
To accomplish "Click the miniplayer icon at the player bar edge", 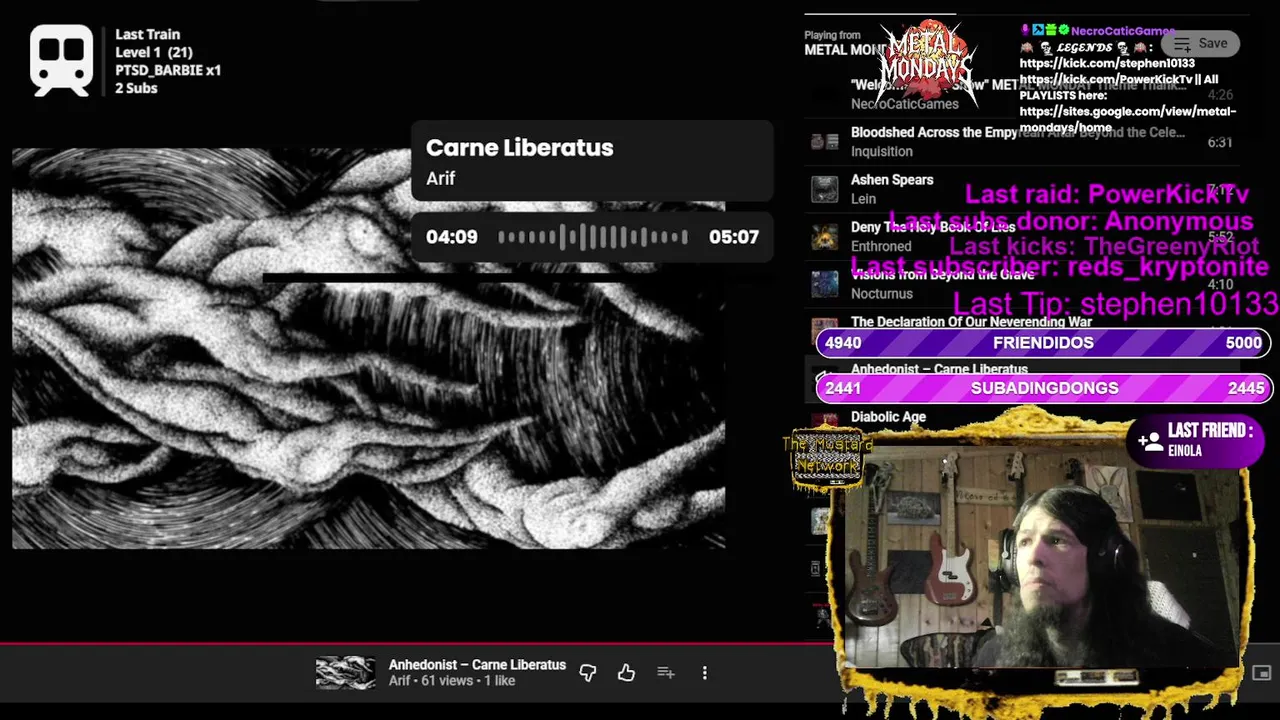I will click(x=1262, y=673).
